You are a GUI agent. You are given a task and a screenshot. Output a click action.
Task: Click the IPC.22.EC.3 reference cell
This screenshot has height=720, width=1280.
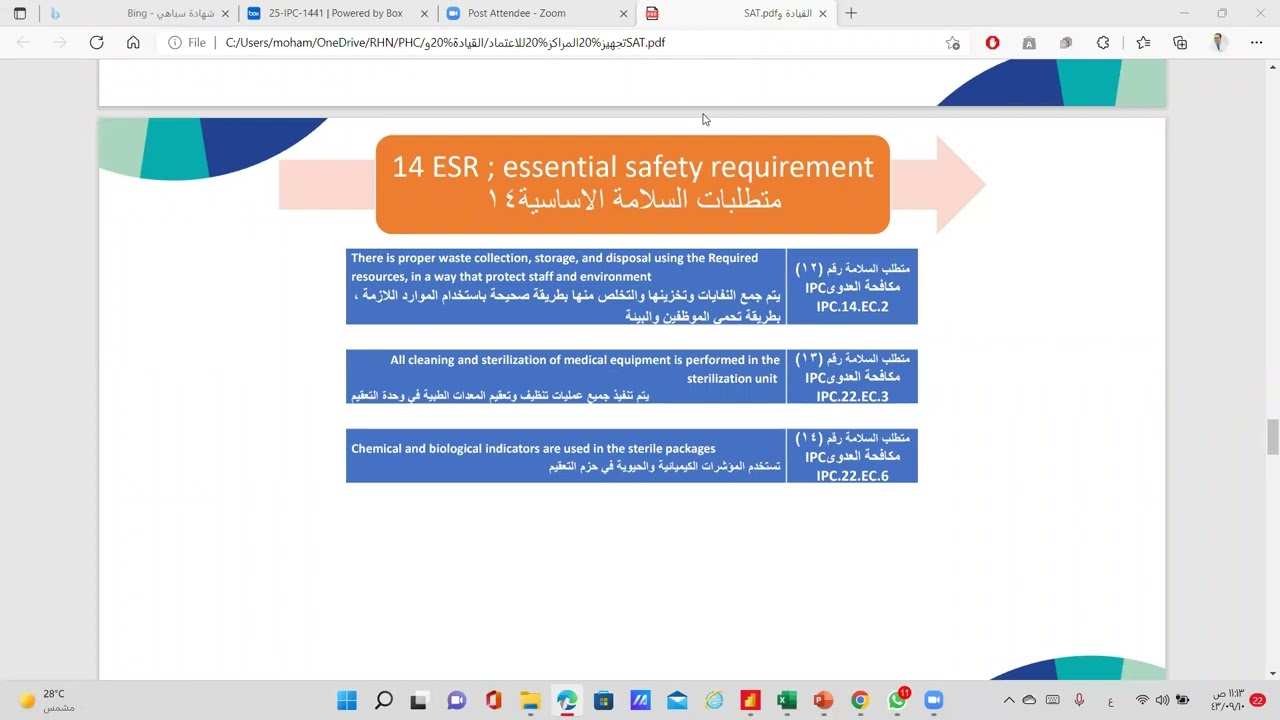852,377
